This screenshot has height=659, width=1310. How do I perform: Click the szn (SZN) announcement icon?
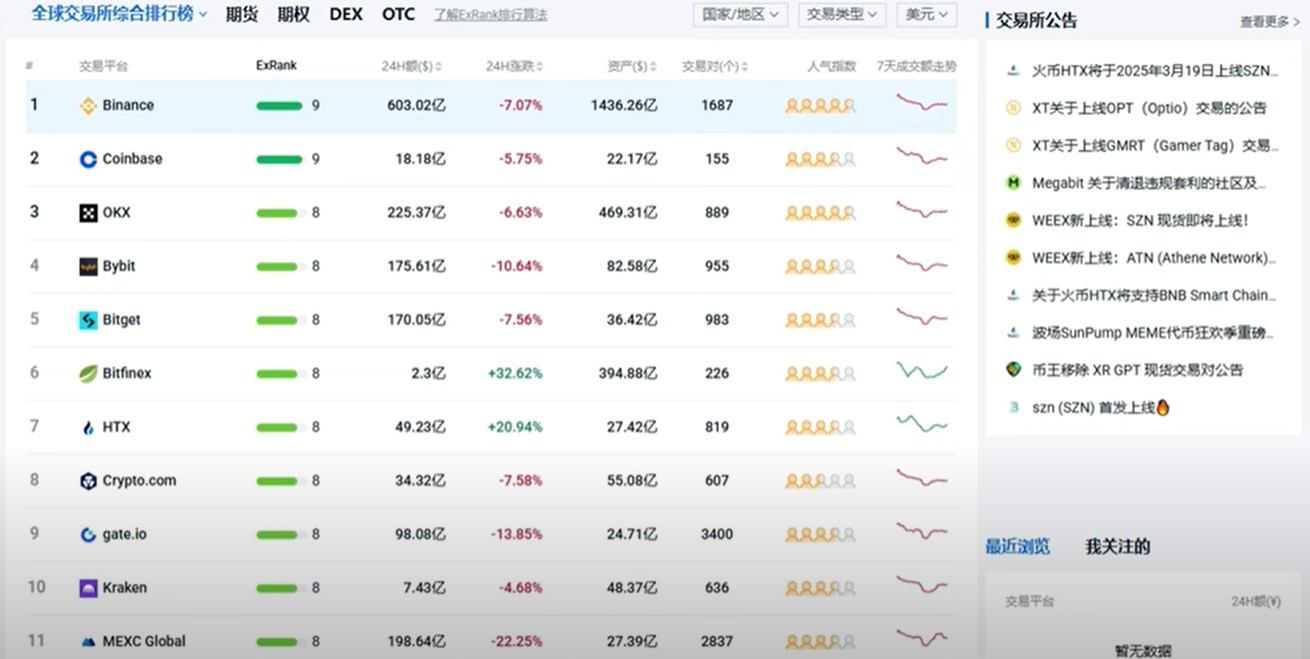pyautogui.click(x=1013, y=407)
